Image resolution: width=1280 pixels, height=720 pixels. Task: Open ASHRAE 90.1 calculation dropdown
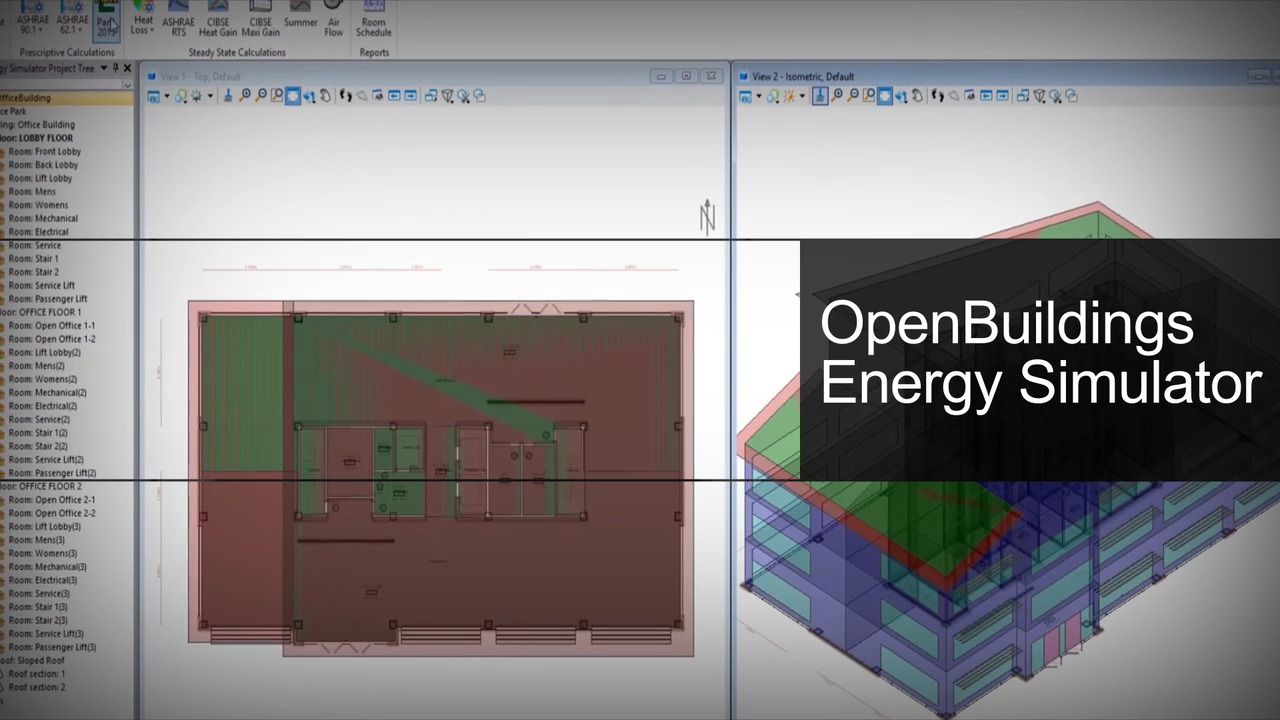coord(32,20)
